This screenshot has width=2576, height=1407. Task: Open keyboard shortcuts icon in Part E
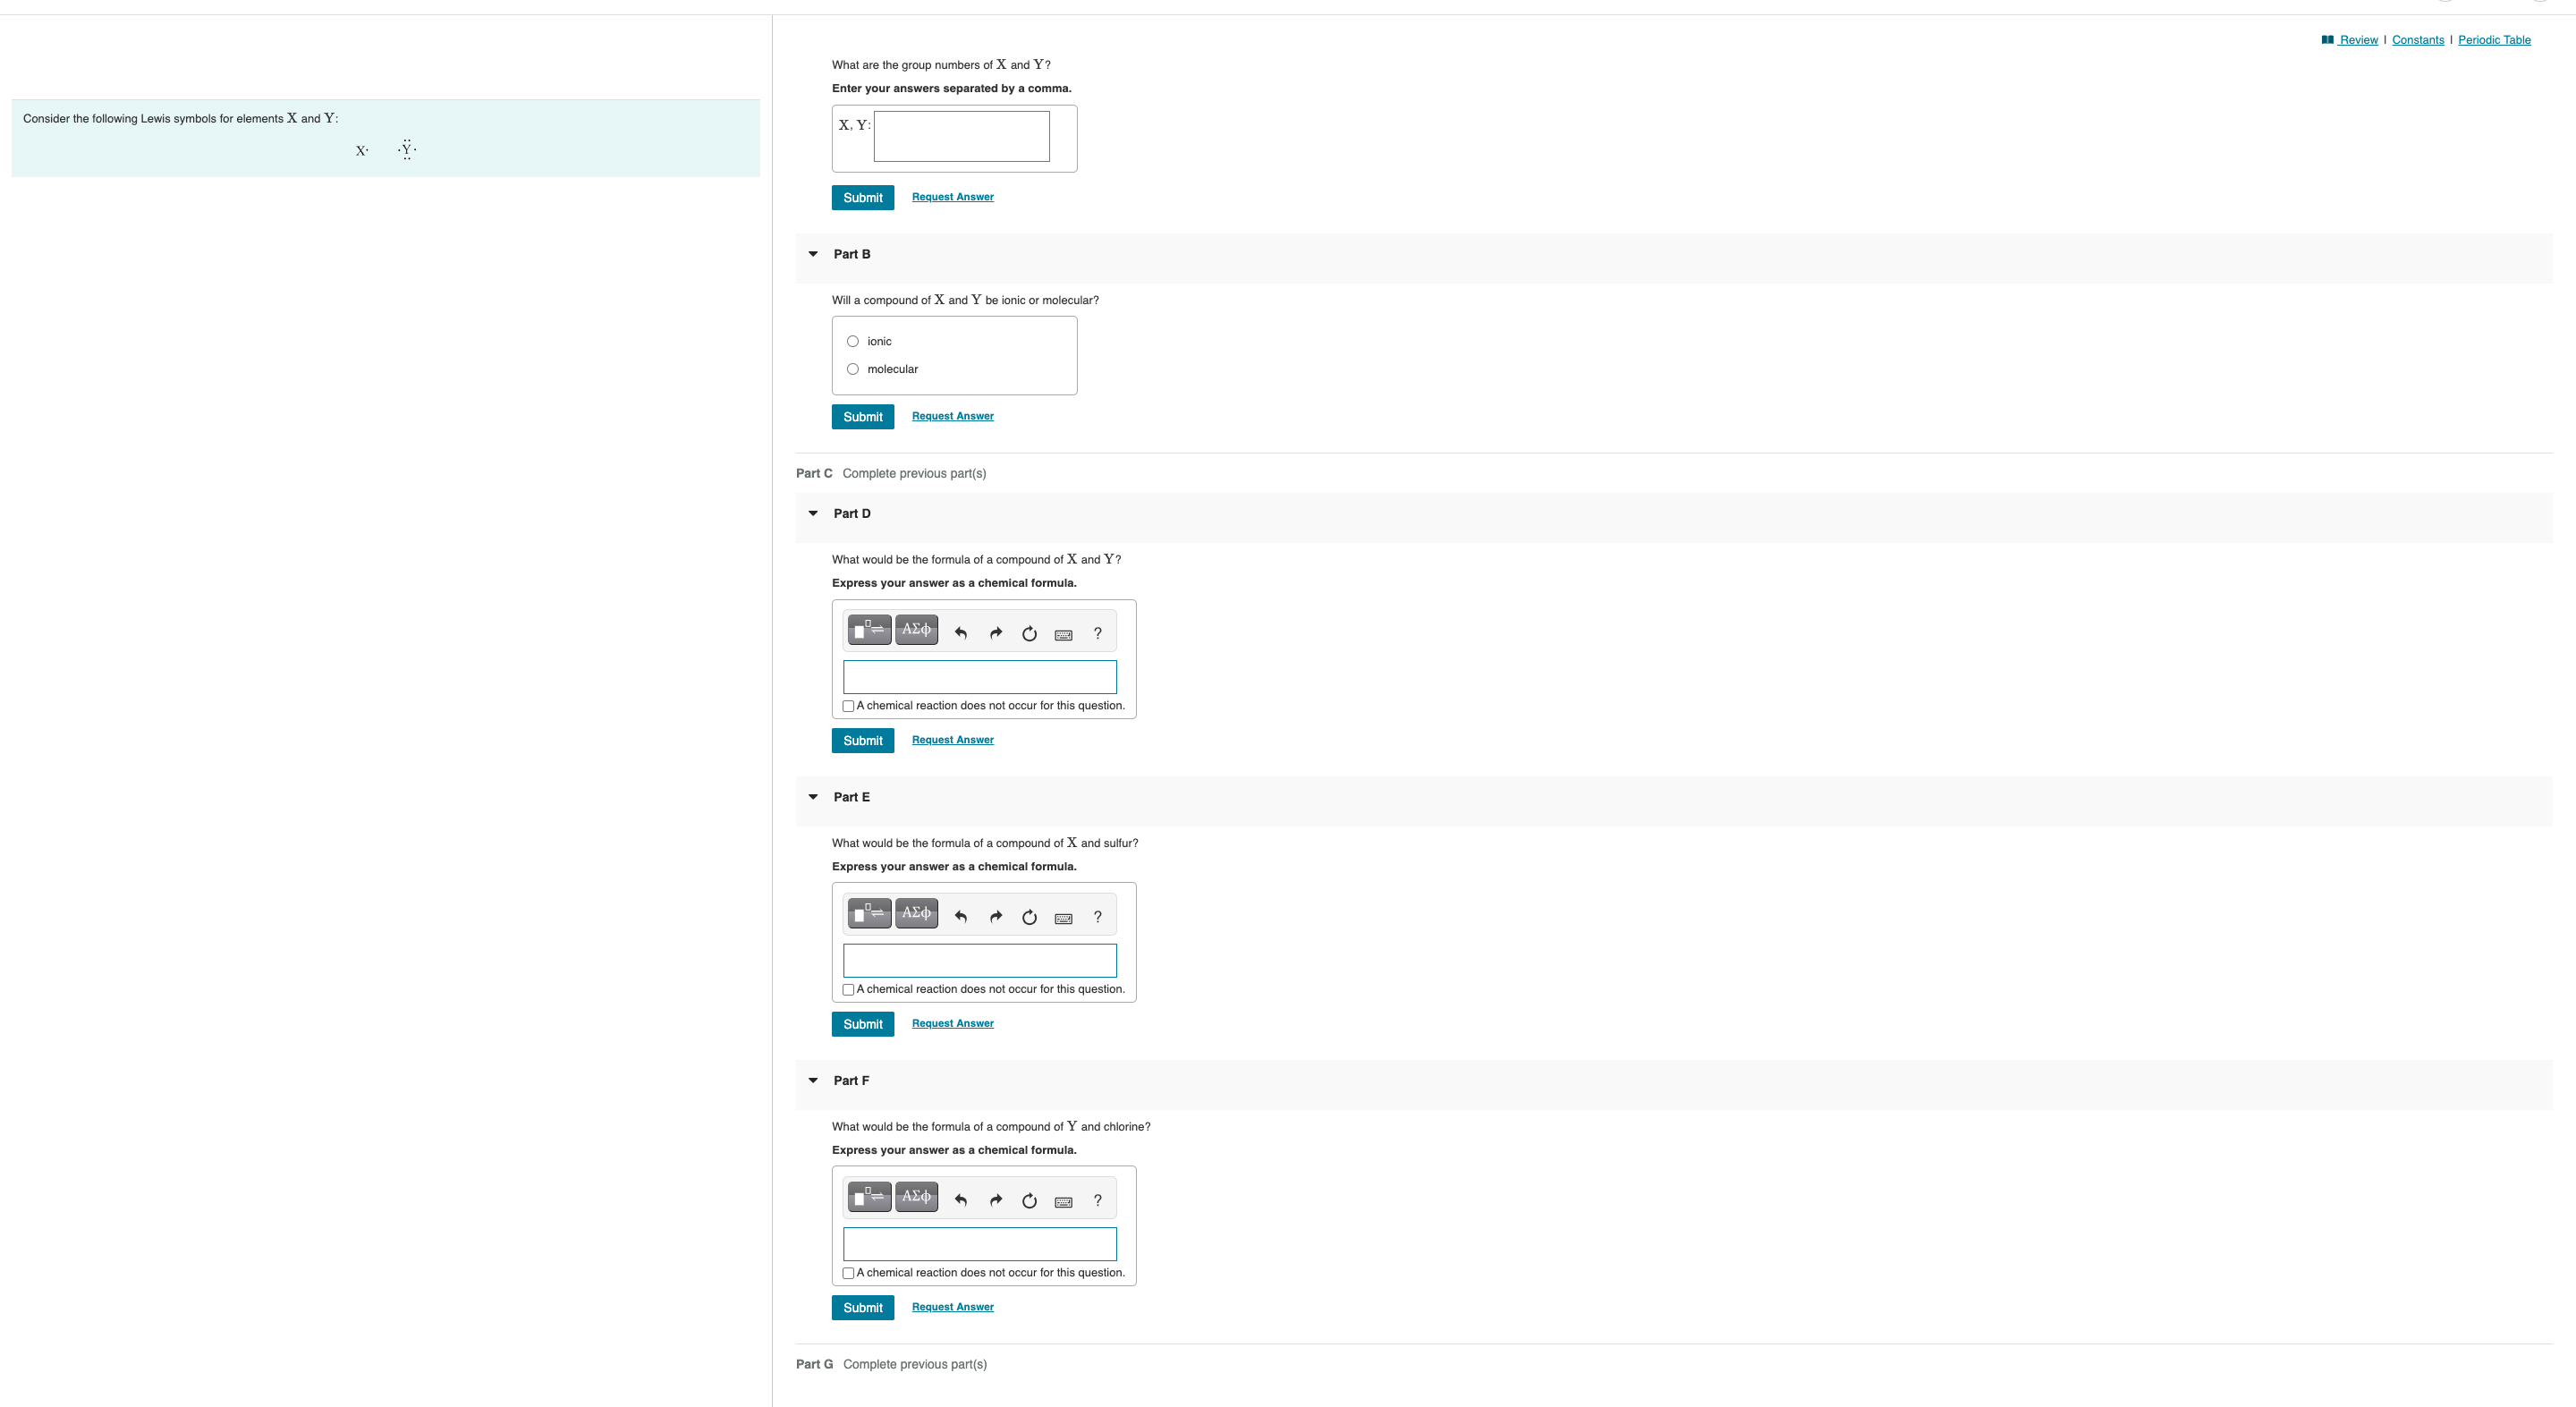point(1063,918)
